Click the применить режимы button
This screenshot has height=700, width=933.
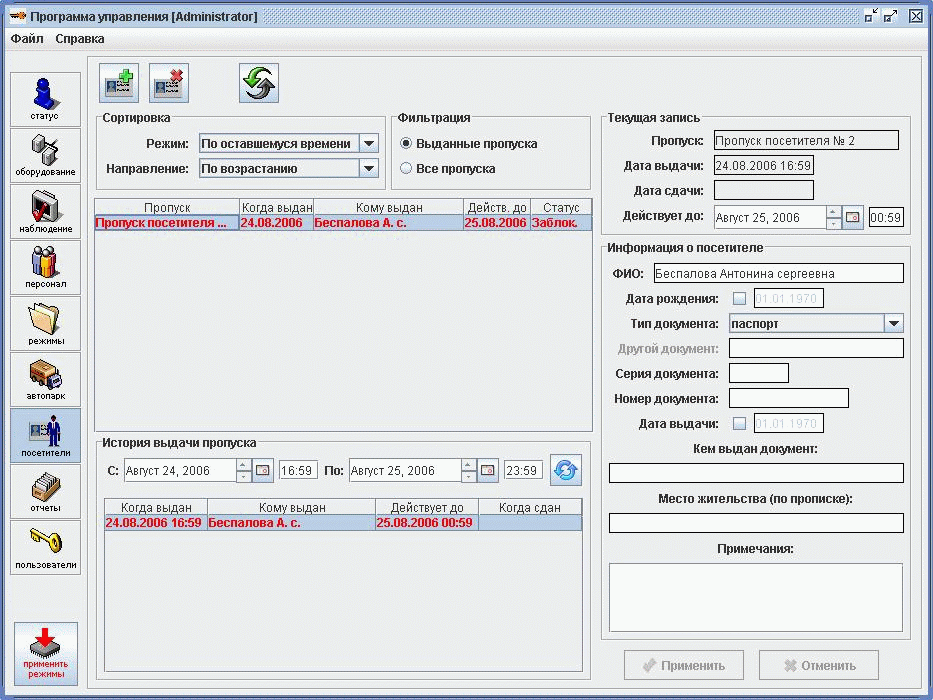click(x=46, y=653)
